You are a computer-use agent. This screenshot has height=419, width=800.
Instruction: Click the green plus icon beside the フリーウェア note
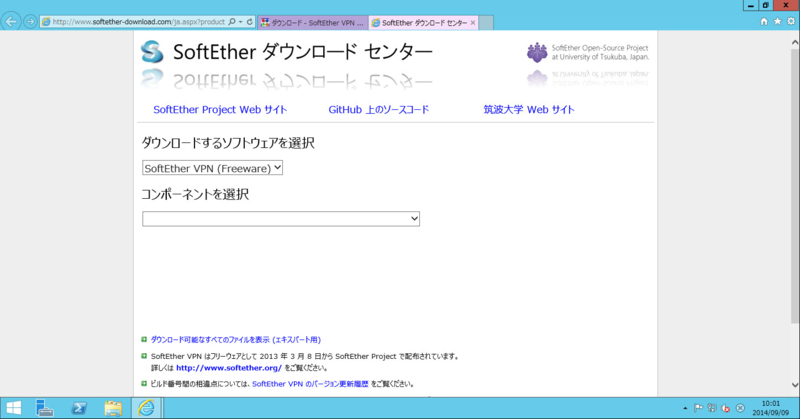144,356
